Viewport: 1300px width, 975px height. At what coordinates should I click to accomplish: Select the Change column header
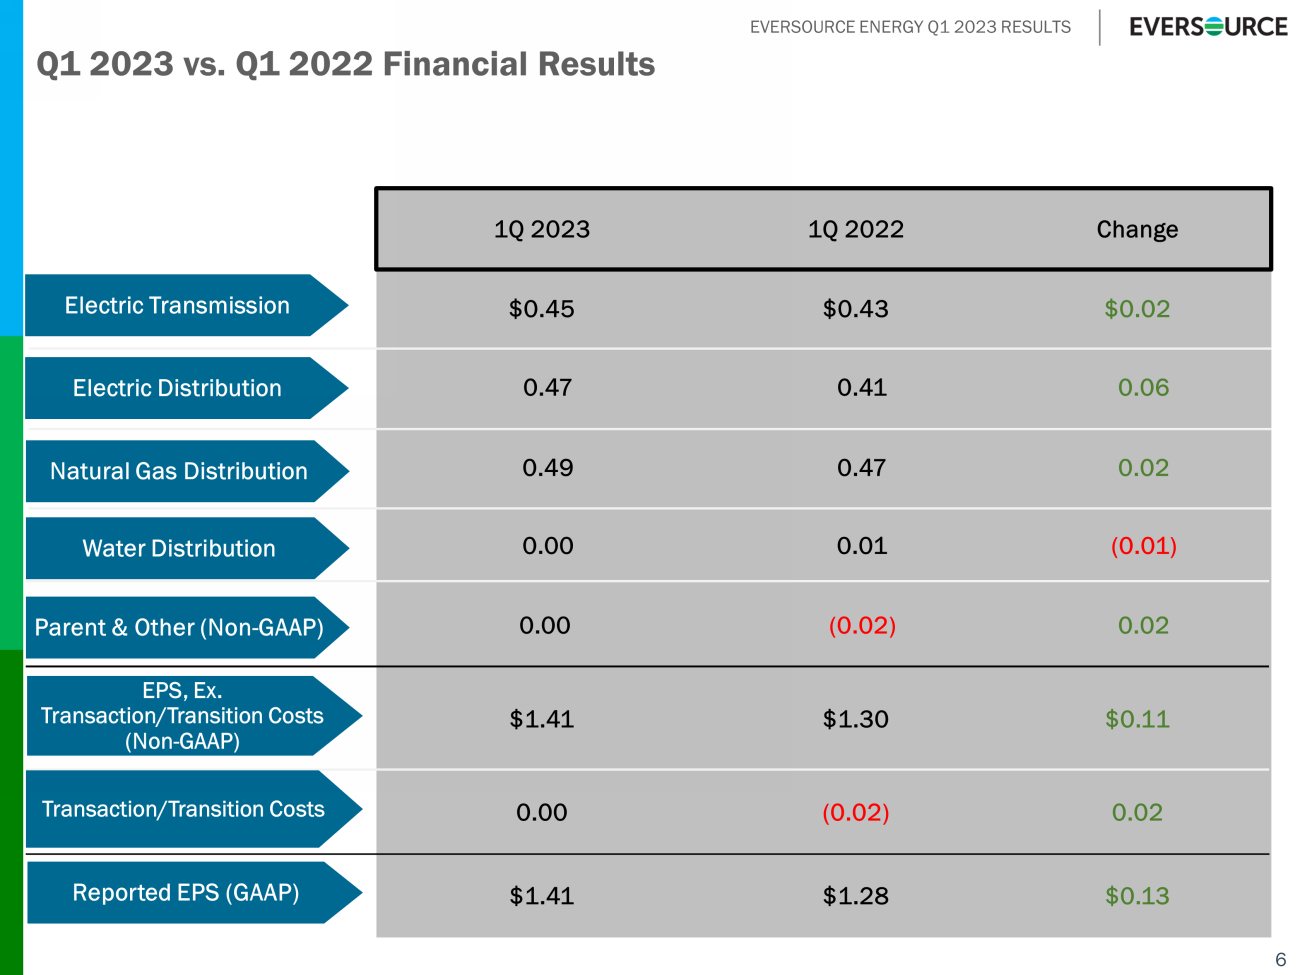click(x=1137, y=230)
